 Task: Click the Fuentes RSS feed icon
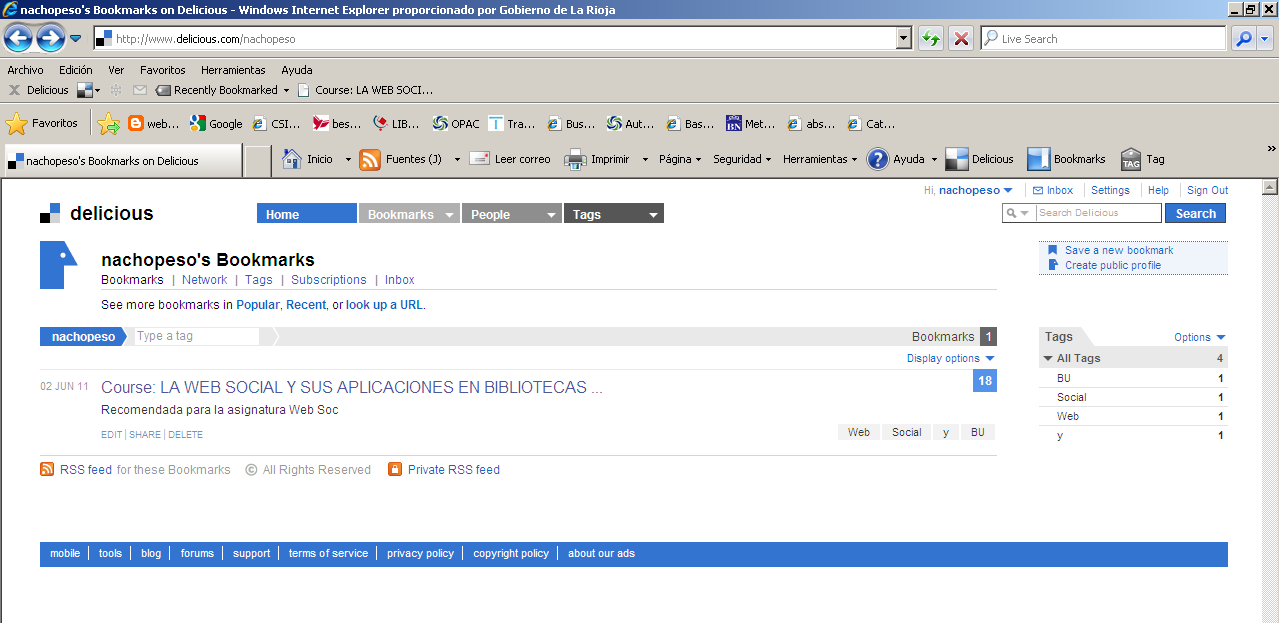(x=370, y=159)
